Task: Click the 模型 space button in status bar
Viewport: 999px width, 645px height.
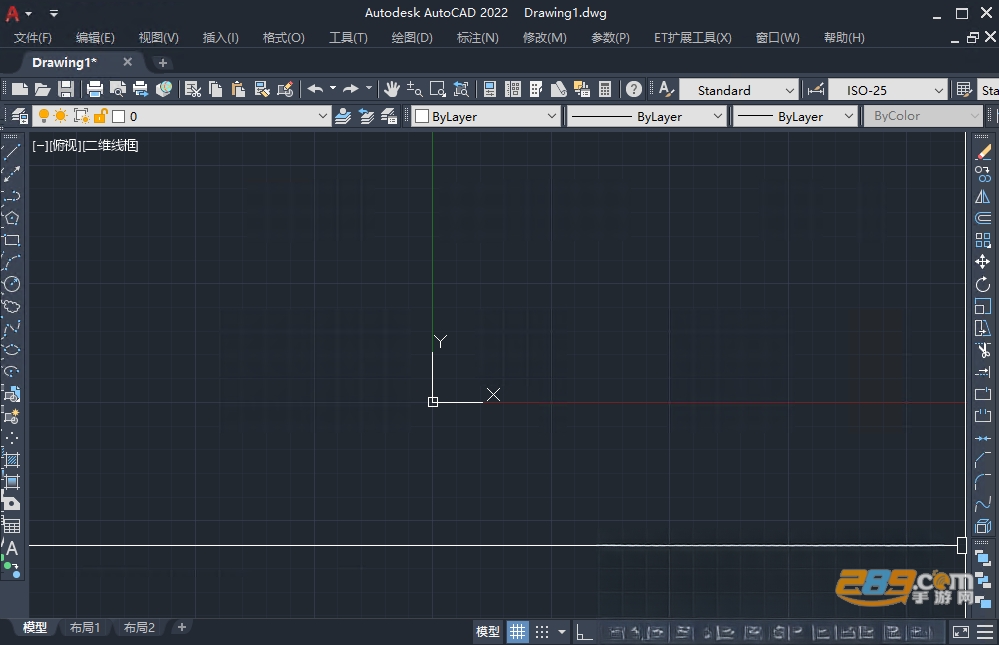Action: [487, 632]
